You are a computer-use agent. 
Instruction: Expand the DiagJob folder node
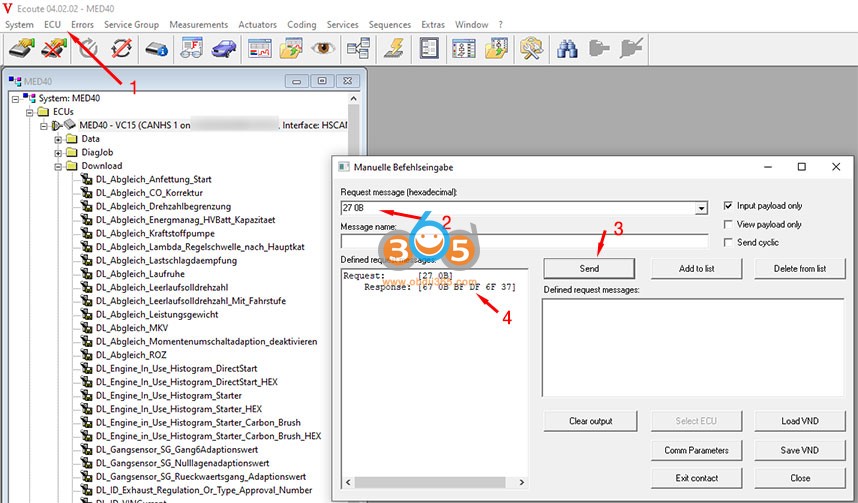(58, 153)
